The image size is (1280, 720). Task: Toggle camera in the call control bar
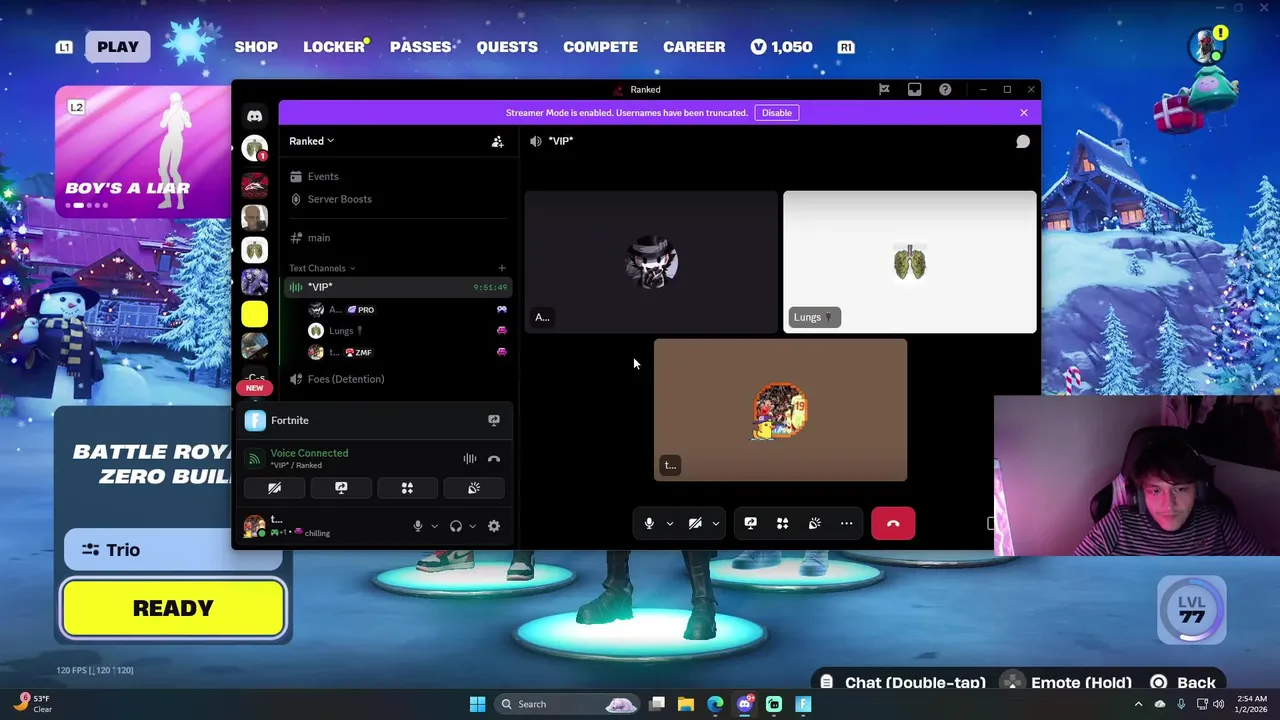click(x=695, y=523)
